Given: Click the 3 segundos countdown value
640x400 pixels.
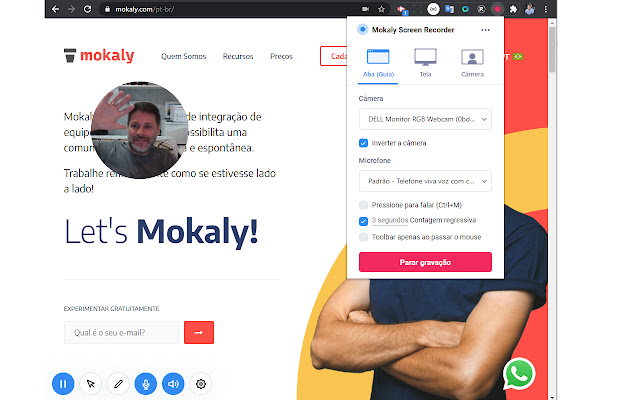Looking at the screenshot, I should 390,220.
